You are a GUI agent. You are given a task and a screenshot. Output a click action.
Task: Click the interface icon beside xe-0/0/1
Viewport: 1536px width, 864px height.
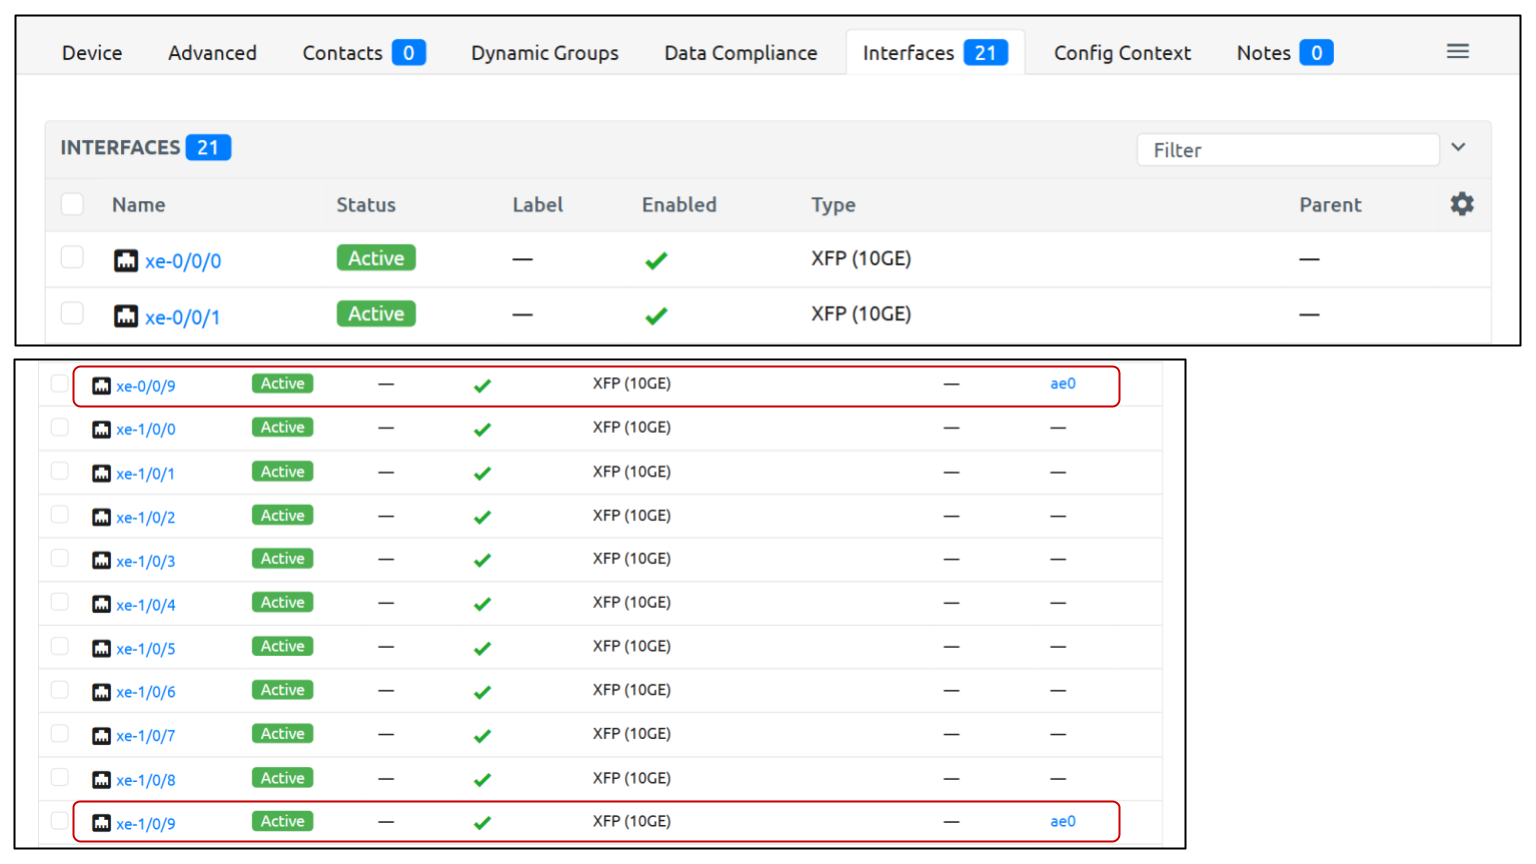pyautogui.click(x=126, y=317)
